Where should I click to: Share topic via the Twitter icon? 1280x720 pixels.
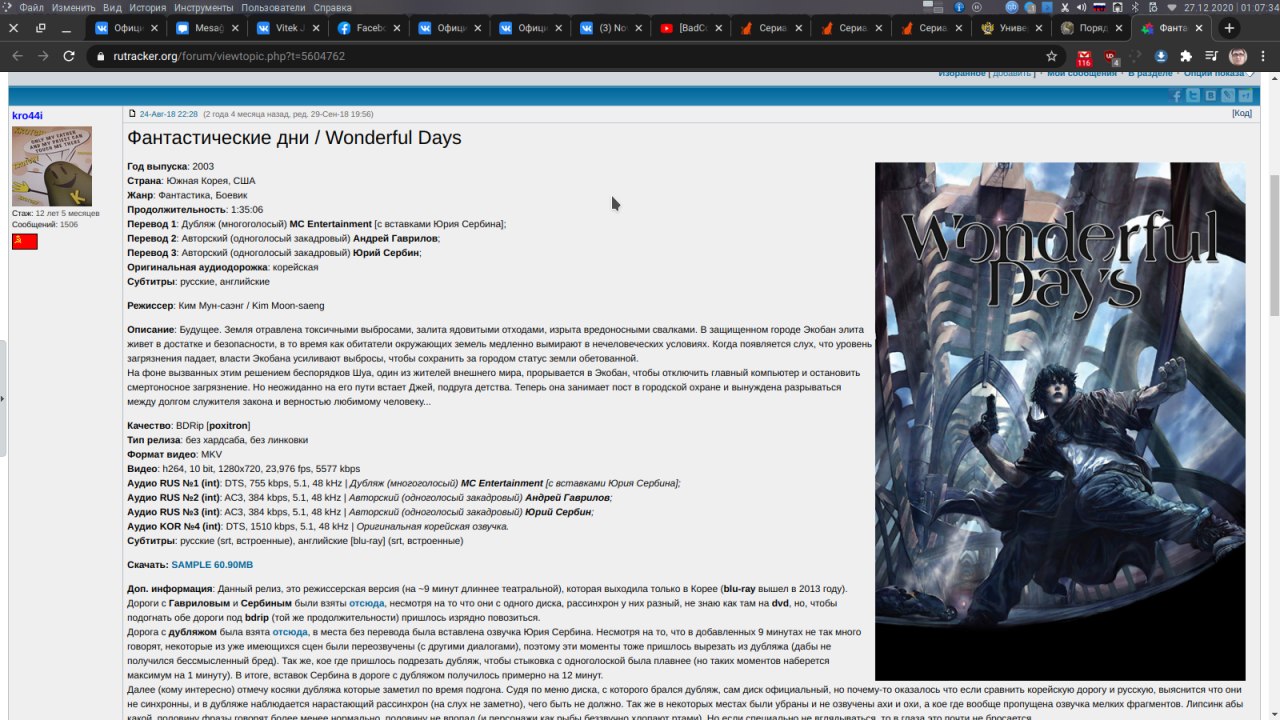[x=1193, y=95]
